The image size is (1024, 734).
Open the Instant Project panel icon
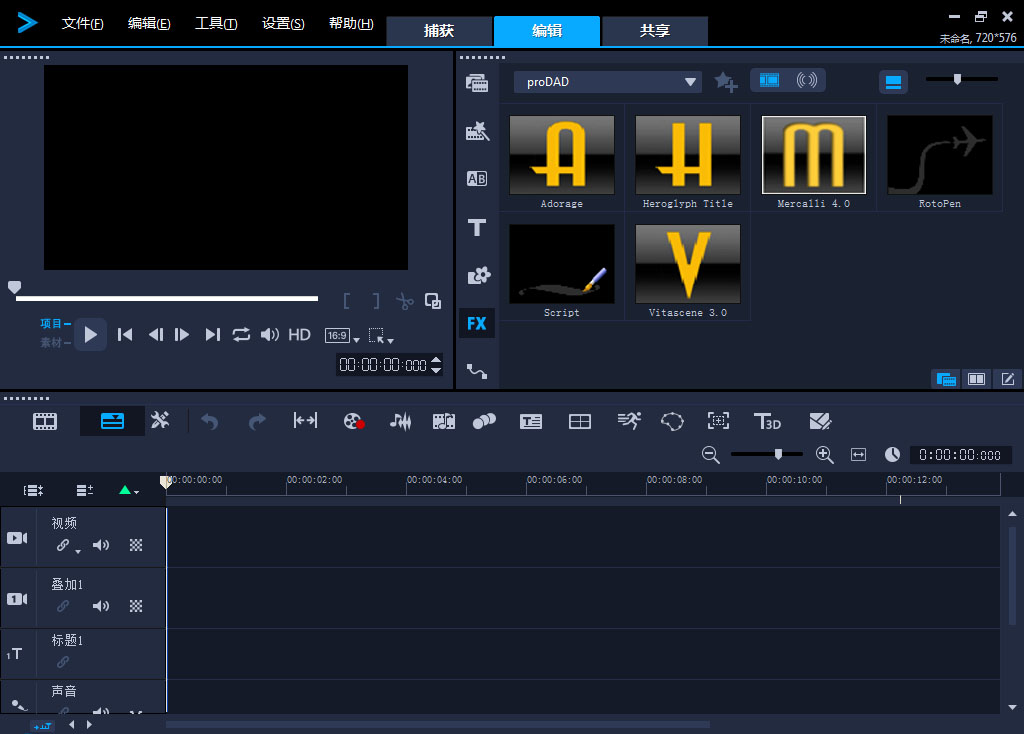477,131
